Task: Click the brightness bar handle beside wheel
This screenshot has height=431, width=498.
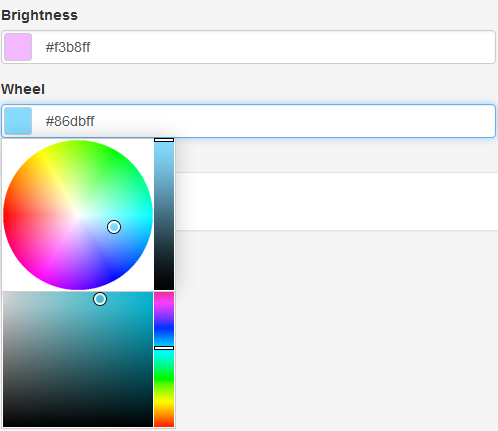Action: pyautogui.click(x=164, y=140)
